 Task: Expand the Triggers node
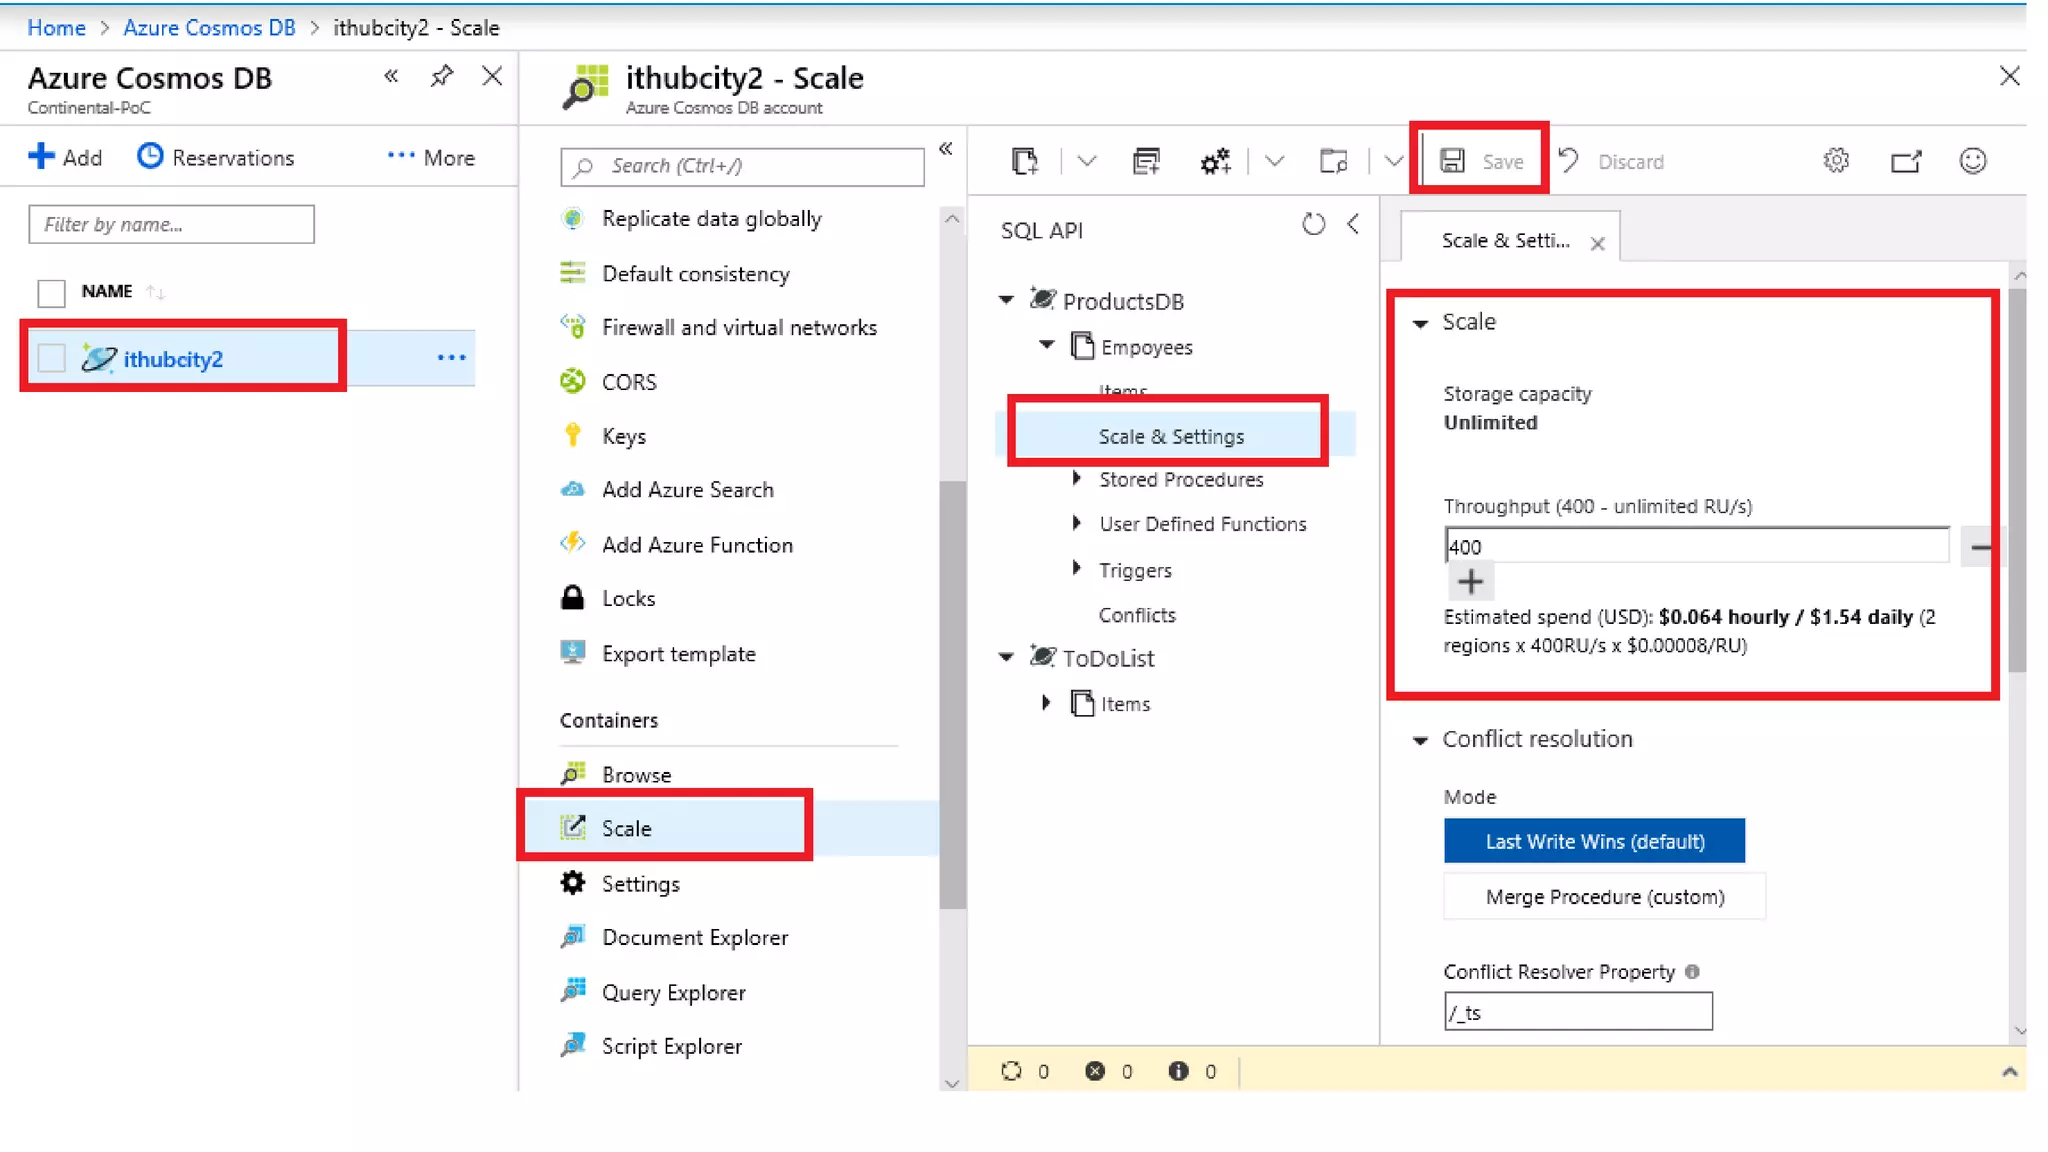1076,568
